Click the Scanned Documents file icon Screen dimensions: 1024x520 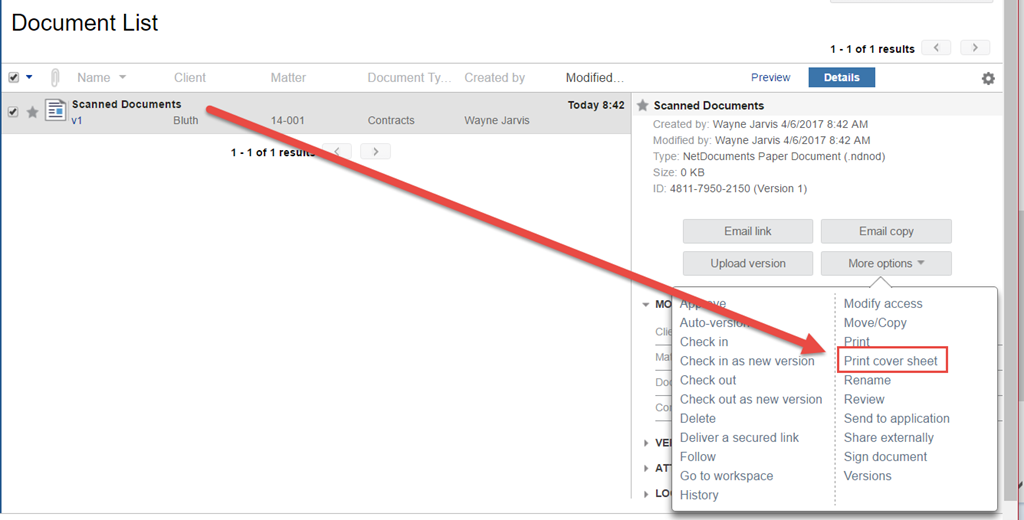tap(56, 110)
